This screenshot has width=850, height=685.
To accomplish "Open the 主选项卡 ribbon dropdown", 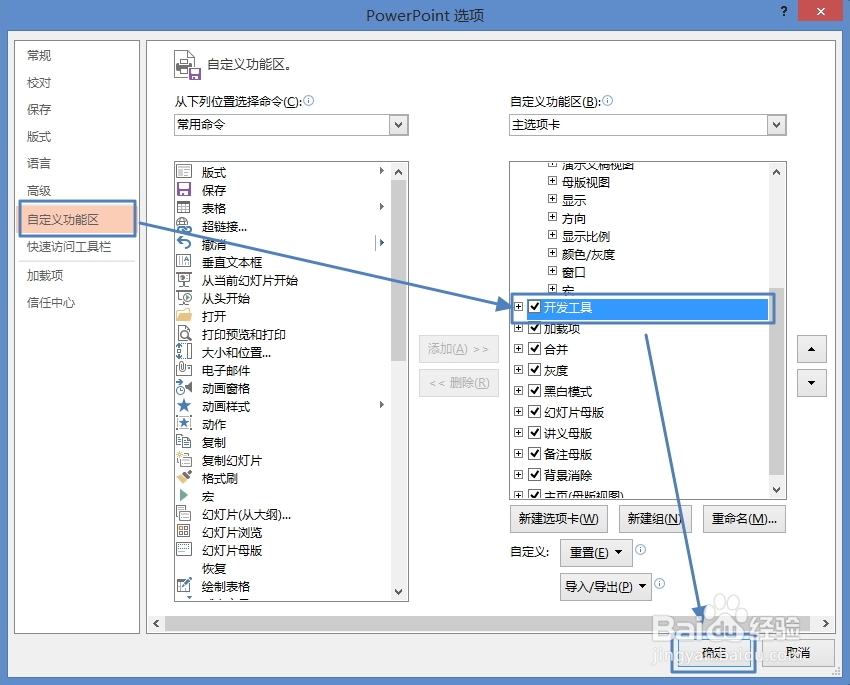I will click(x=776, y=125).
